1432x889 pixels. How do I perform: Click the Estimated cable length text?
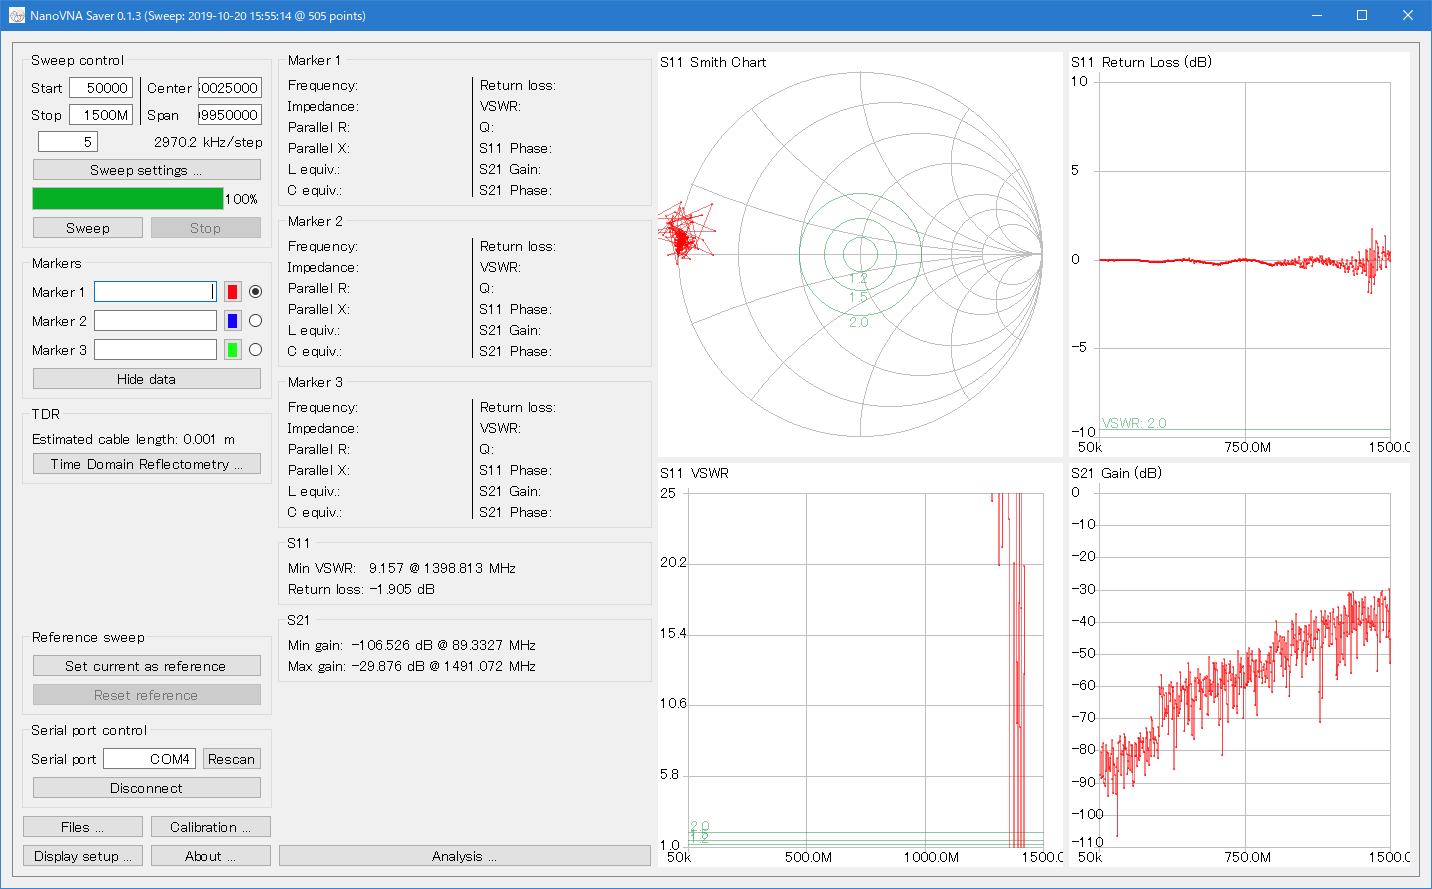point(134,439)
